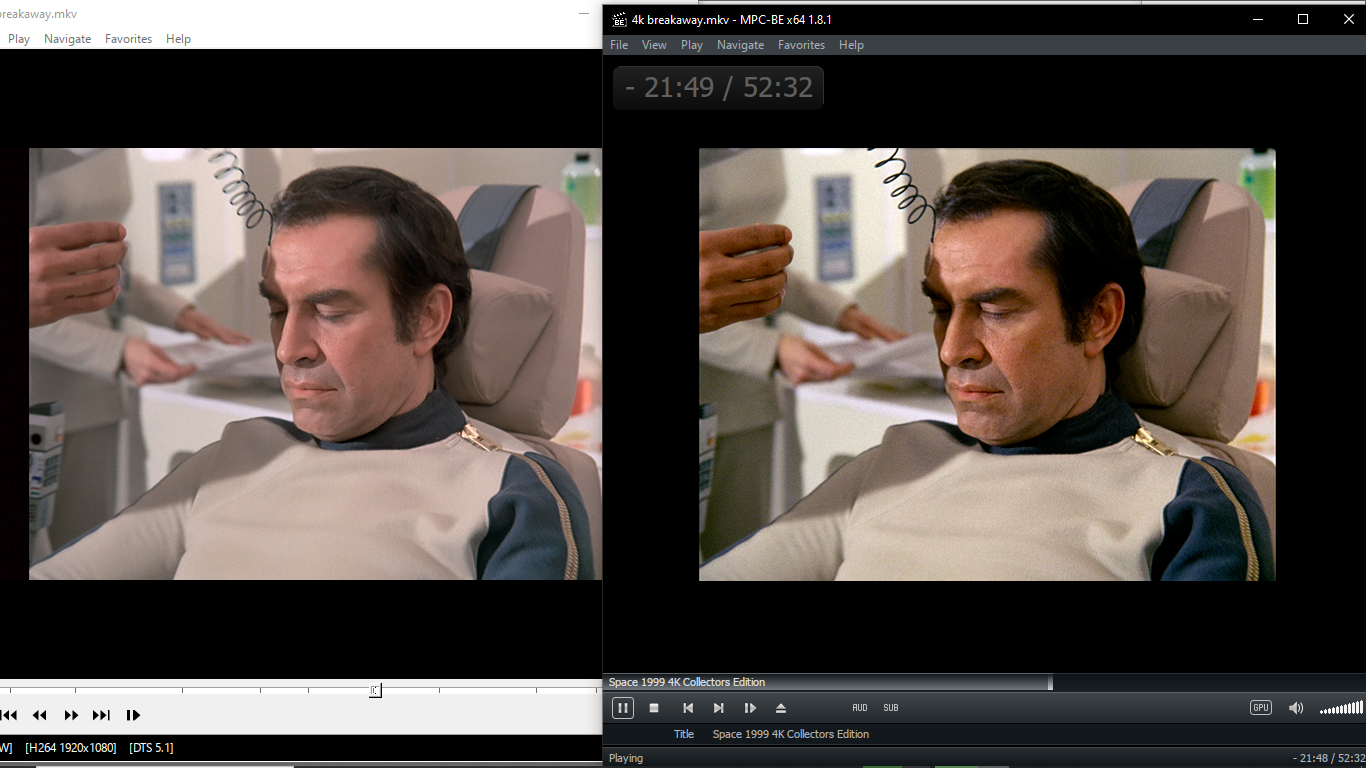Click the frame-step icon in left player

coord(133,715)
